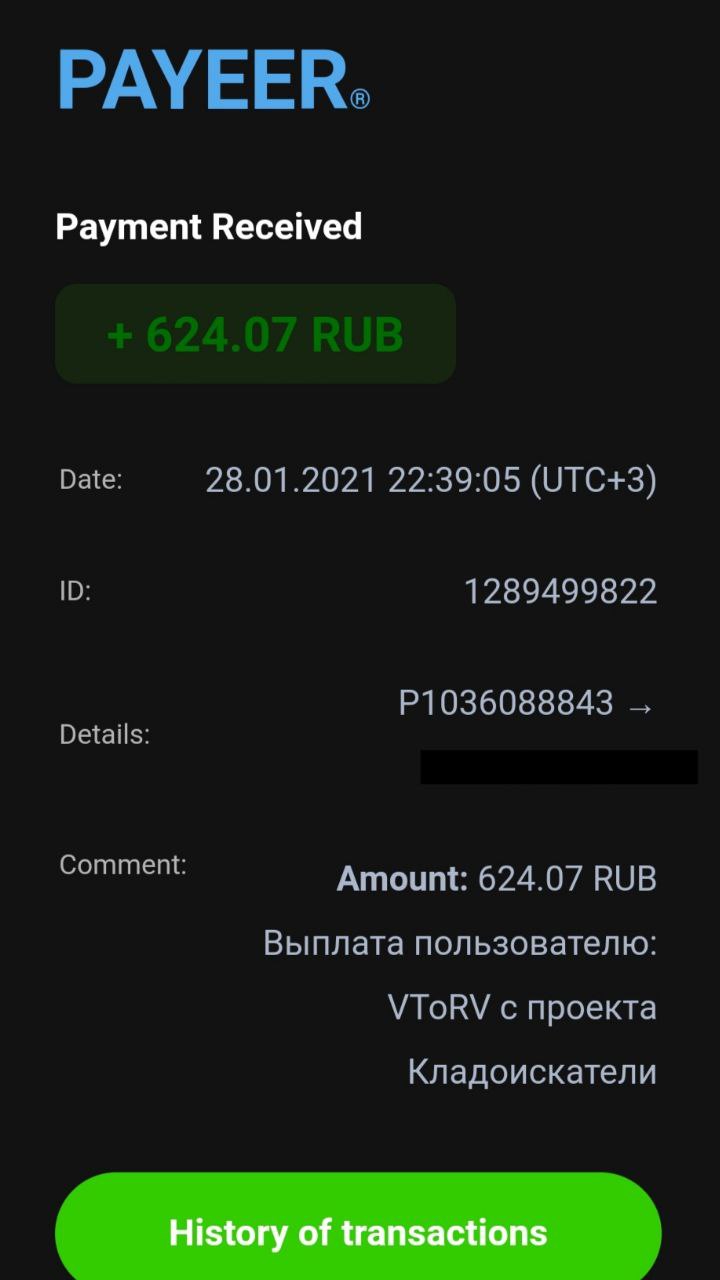The height and width of the screenshot is (1280, 720).
Task: Click the ID: label
Action: pos(75,591)
